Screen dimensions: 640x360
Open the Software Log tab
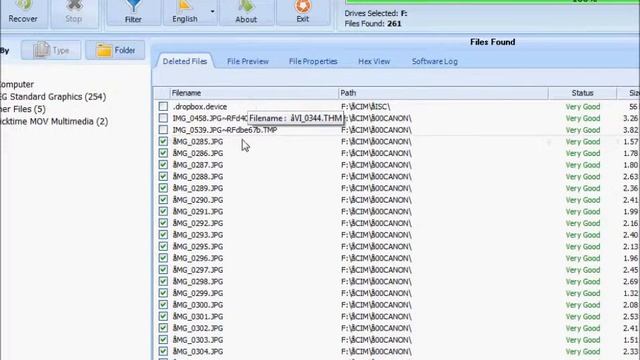pyautogui.click(x=435, y=61)
